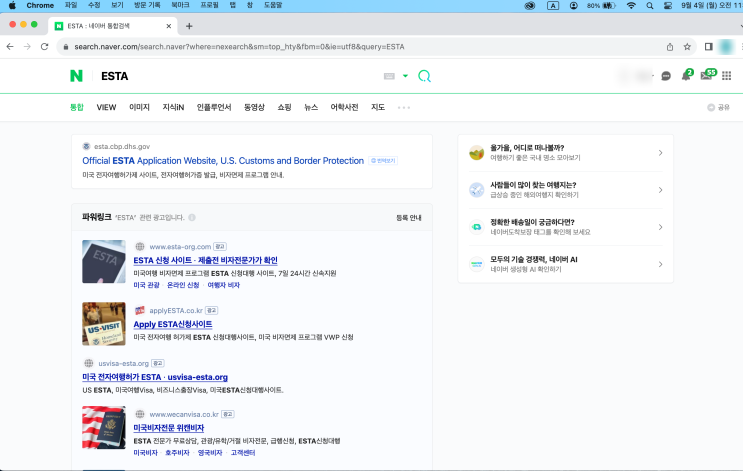Go back with the browser back arrow

(x=10, y=46)
